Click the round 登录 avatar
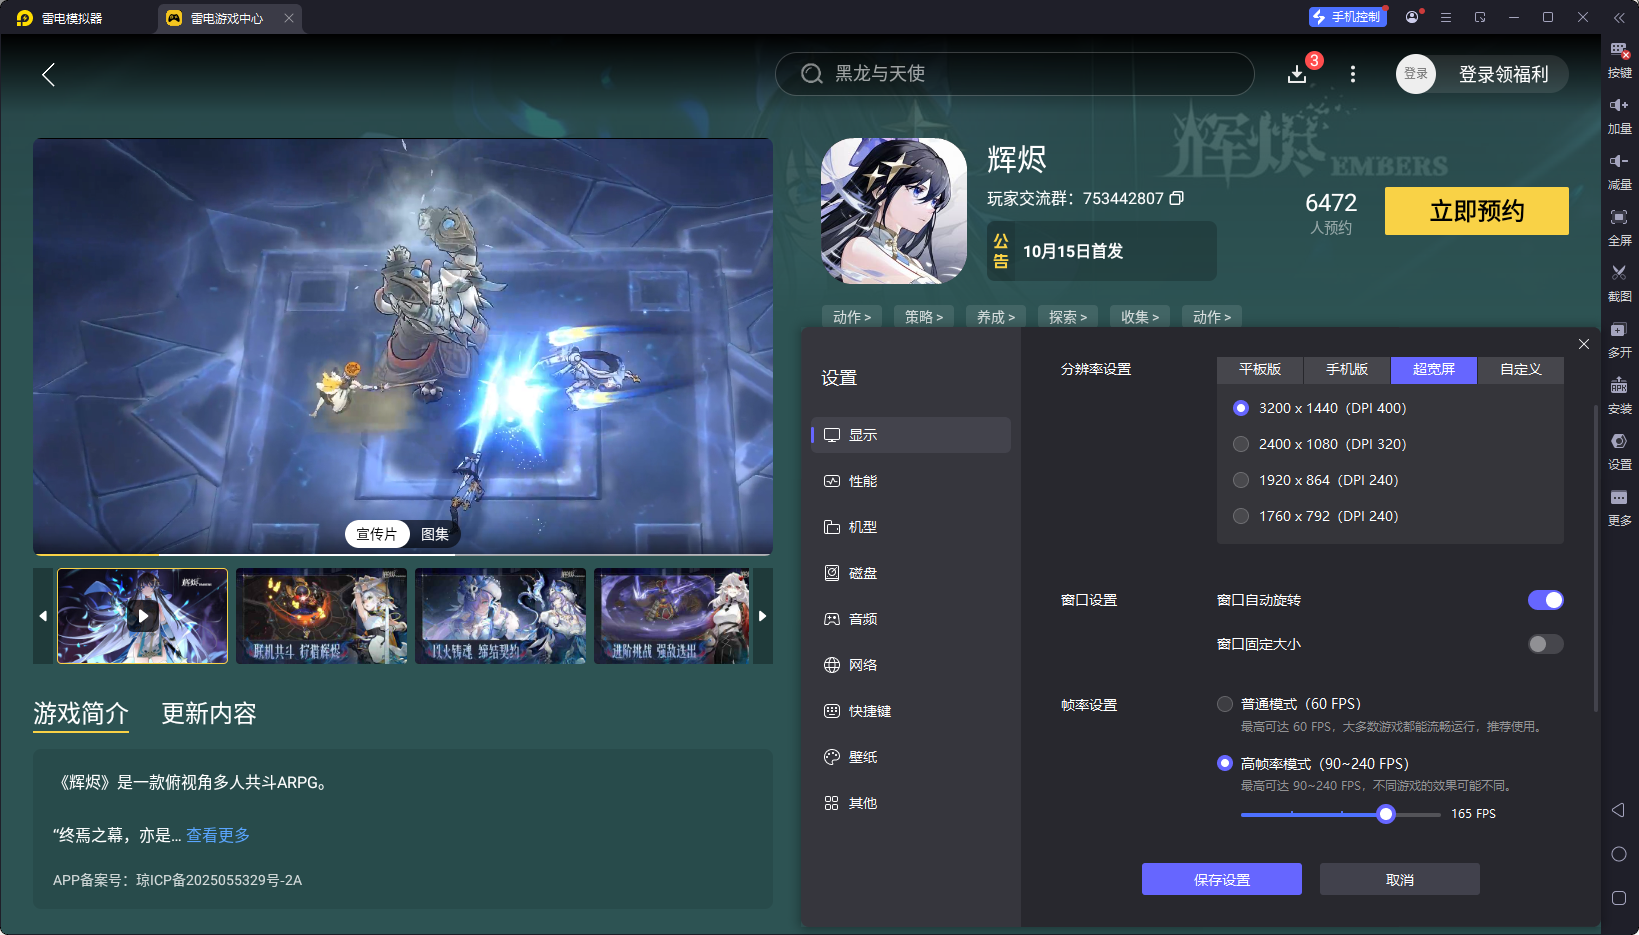Screen dimensions: 1639x935 1416,74
